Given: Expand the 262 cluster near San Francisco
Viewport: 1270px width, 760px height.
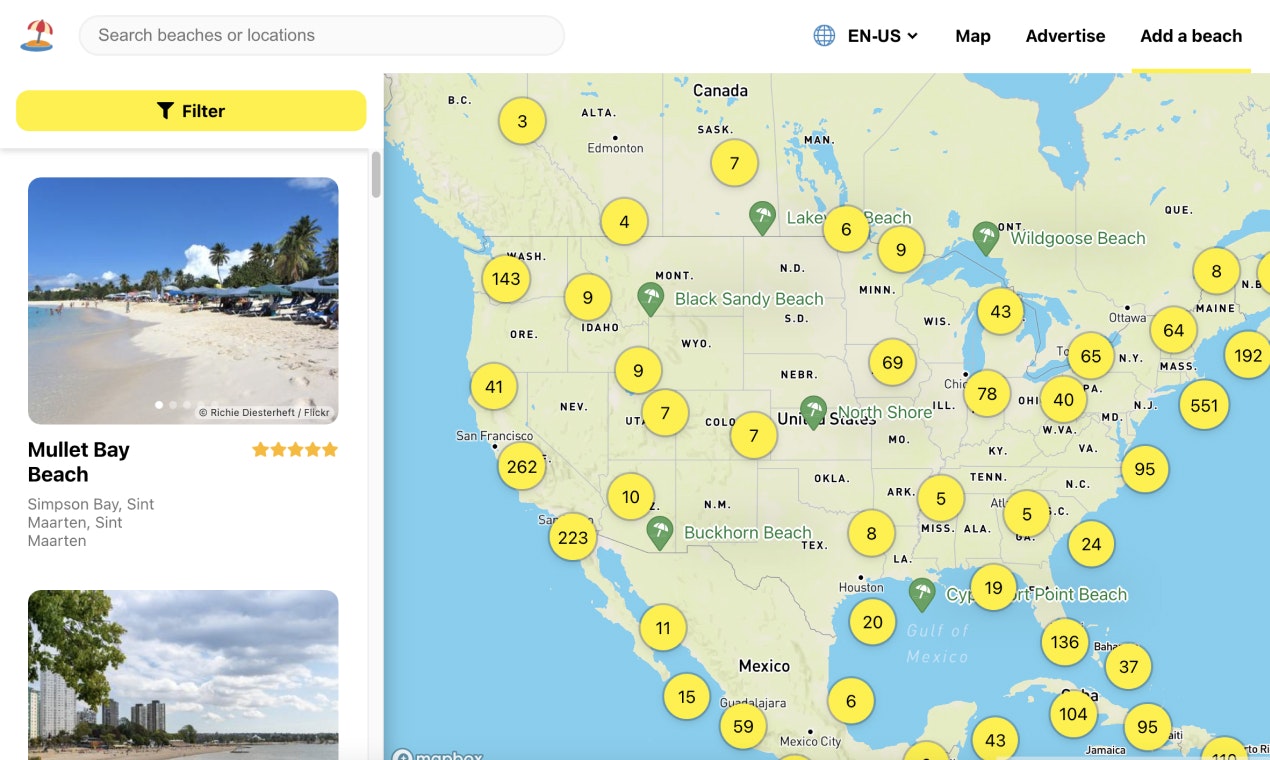Looking at the screenshot, I should click(521, 466).
